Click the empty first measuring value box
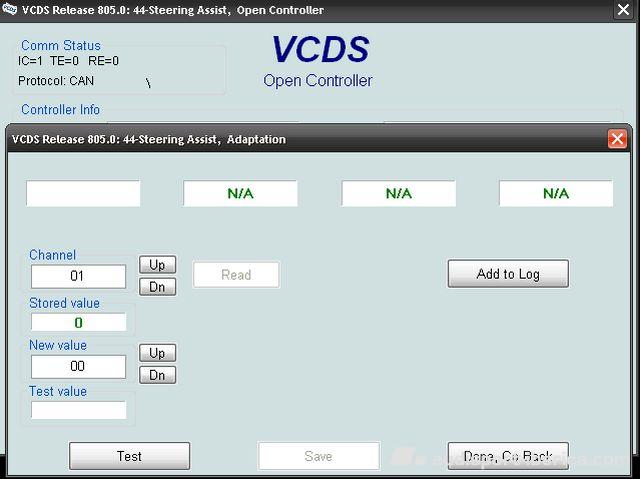 click(83, 193)
